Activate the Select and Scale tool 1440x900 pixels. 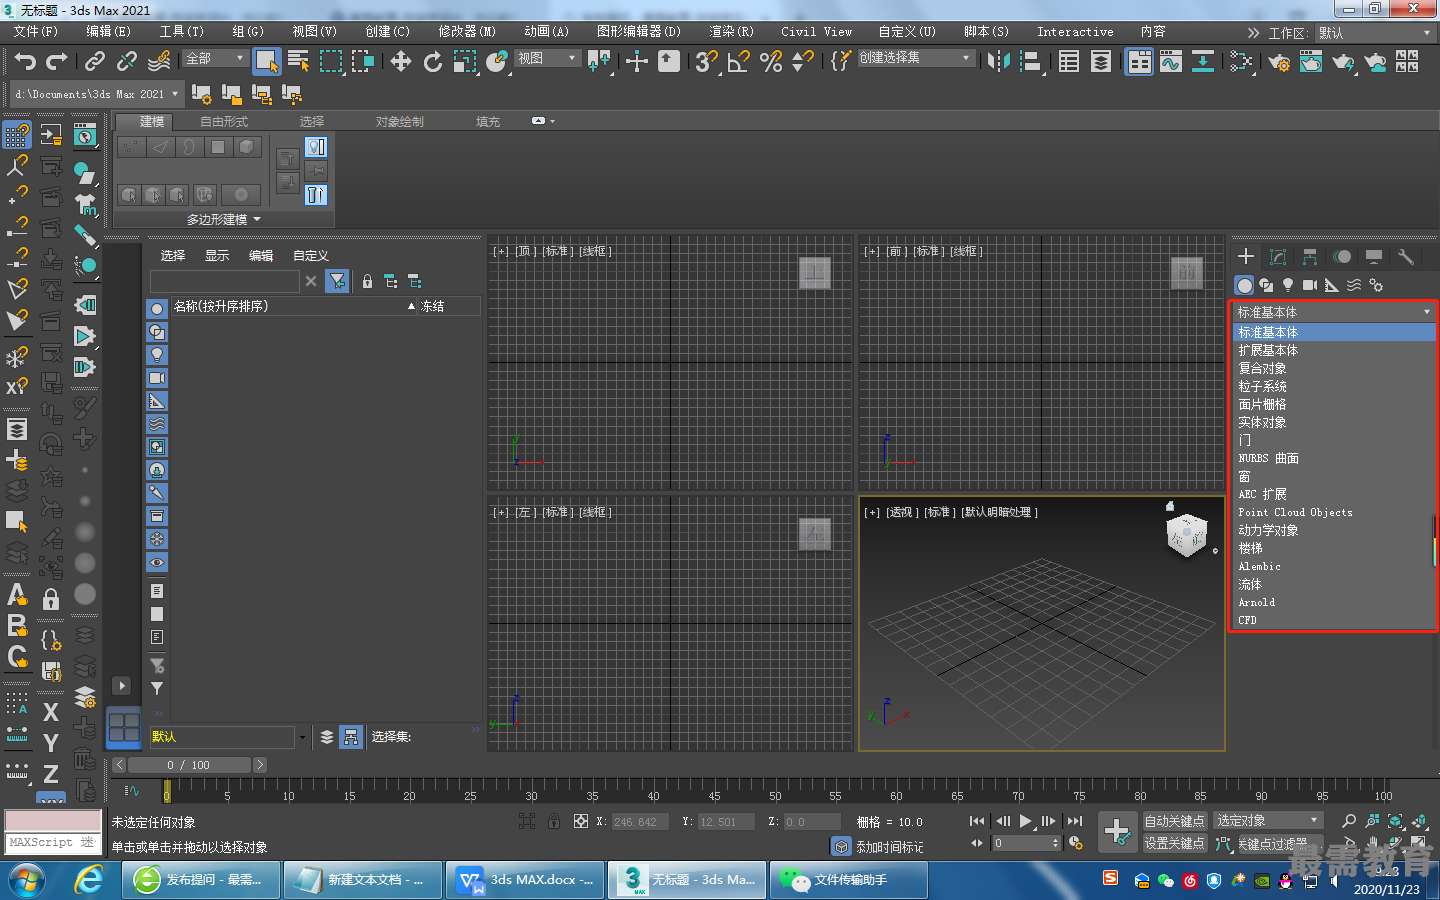tap(465, 62)
